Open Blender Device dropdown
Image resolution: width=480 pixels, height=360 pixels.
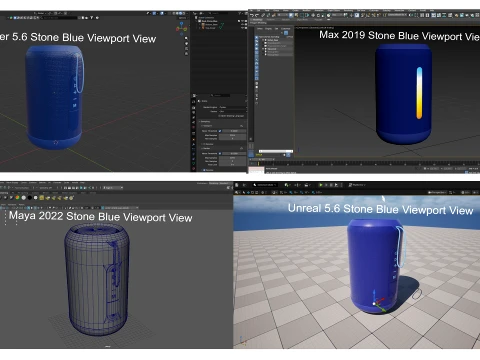pos(233,111)
